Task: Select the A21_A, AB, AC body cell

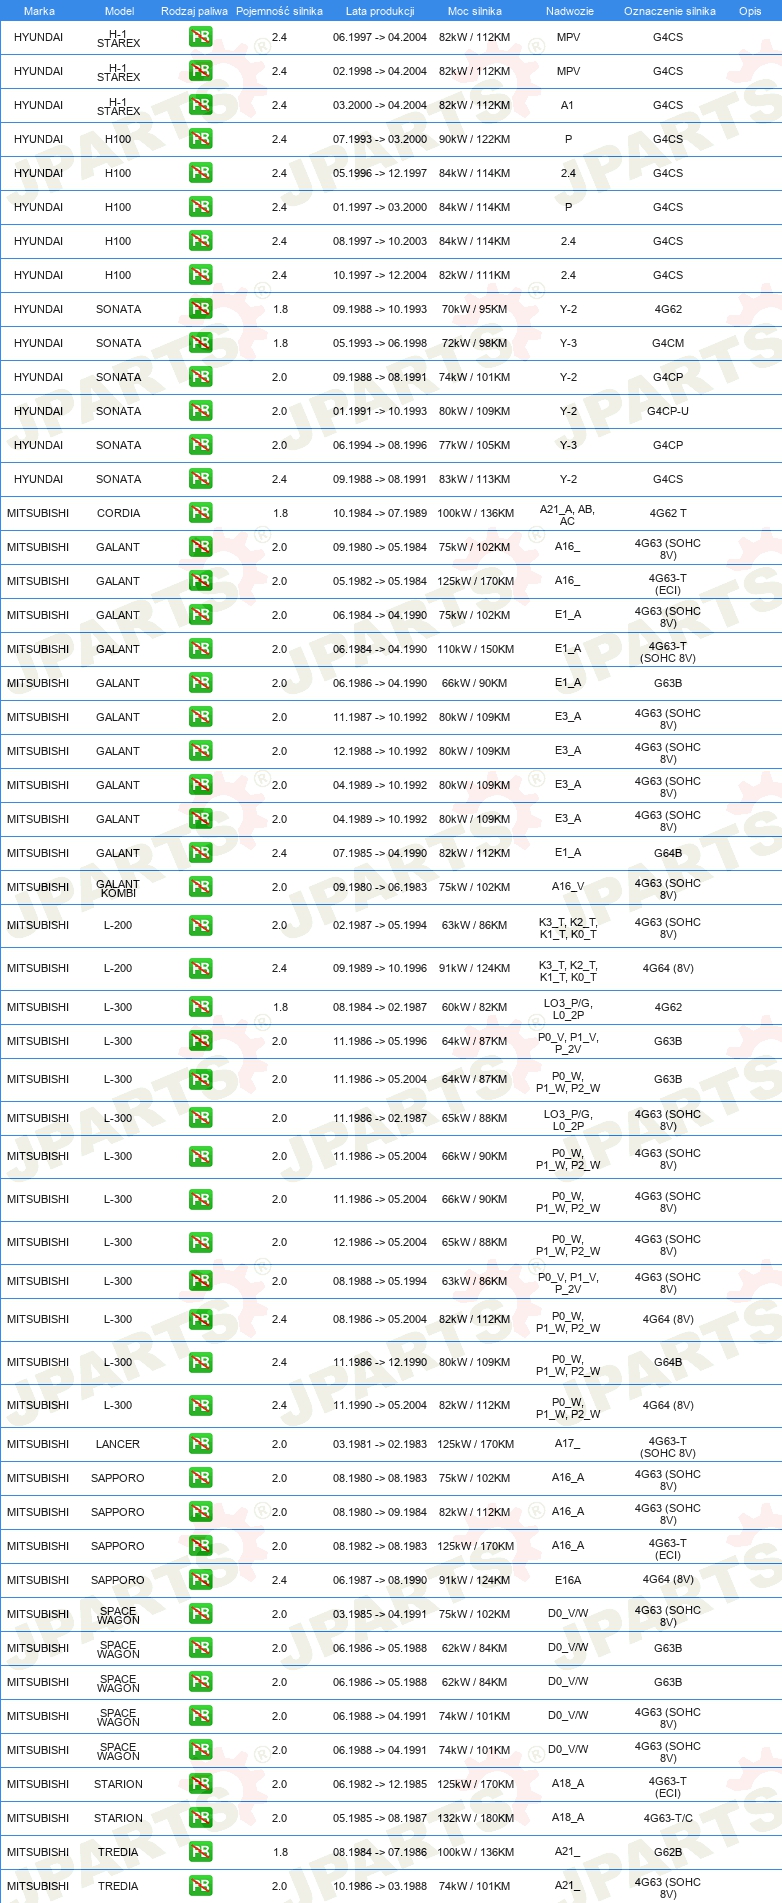Action: click(568, 514)
